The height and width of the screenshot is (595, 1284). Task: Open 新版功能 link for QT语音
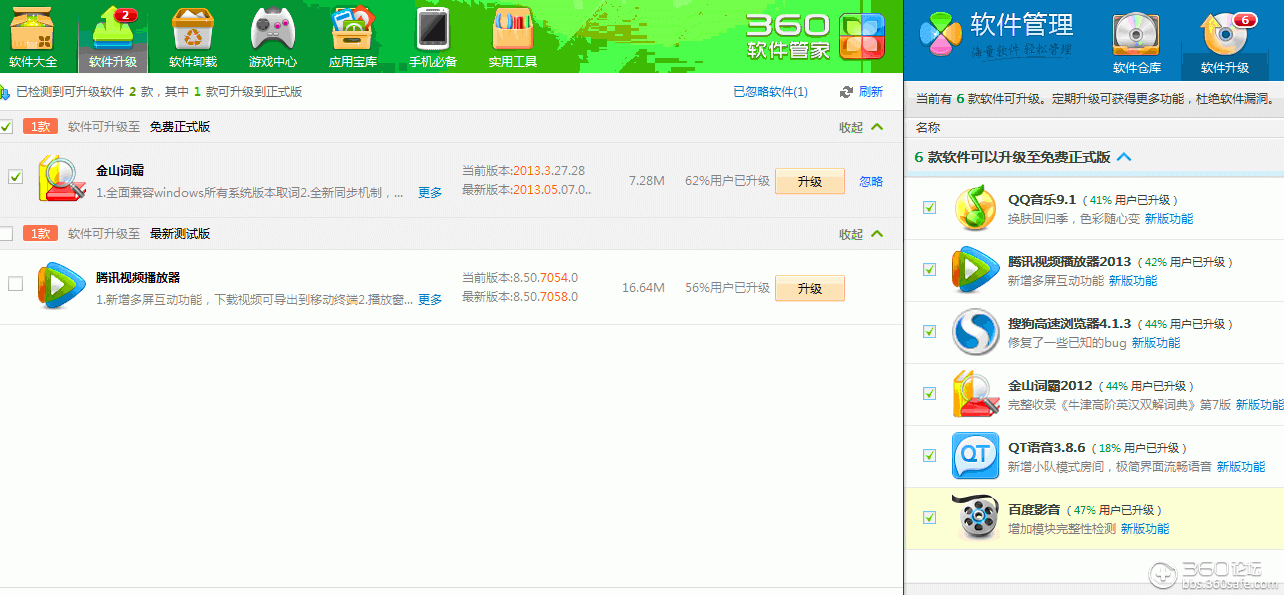click(x=1241, y=467)
